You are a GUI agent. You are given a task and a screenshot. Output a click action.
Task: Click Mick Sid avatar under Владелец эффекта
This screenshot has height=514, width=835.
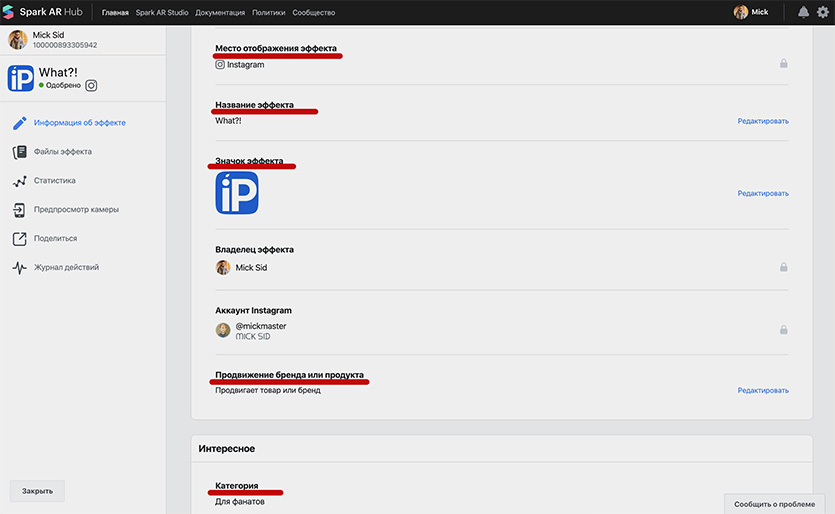223,267
